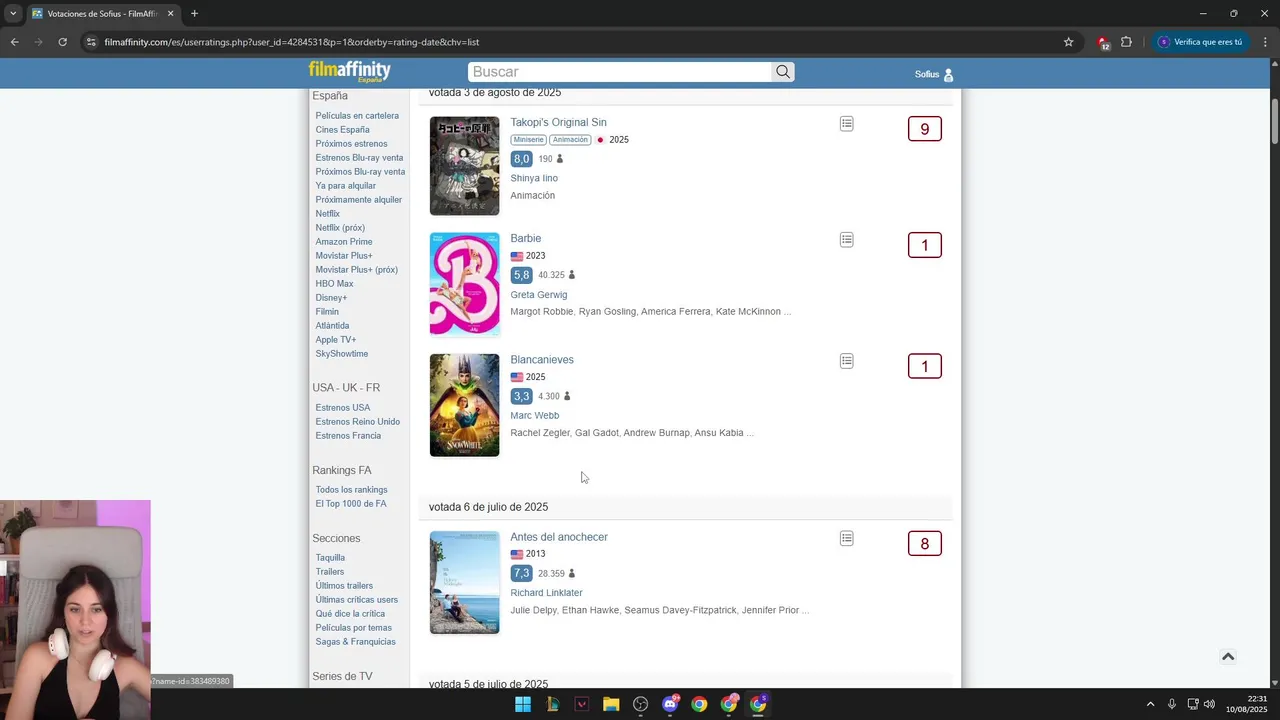Focus the Buscar search field
This screenshot has width=1280, height=720.
(x=620, y=72)
